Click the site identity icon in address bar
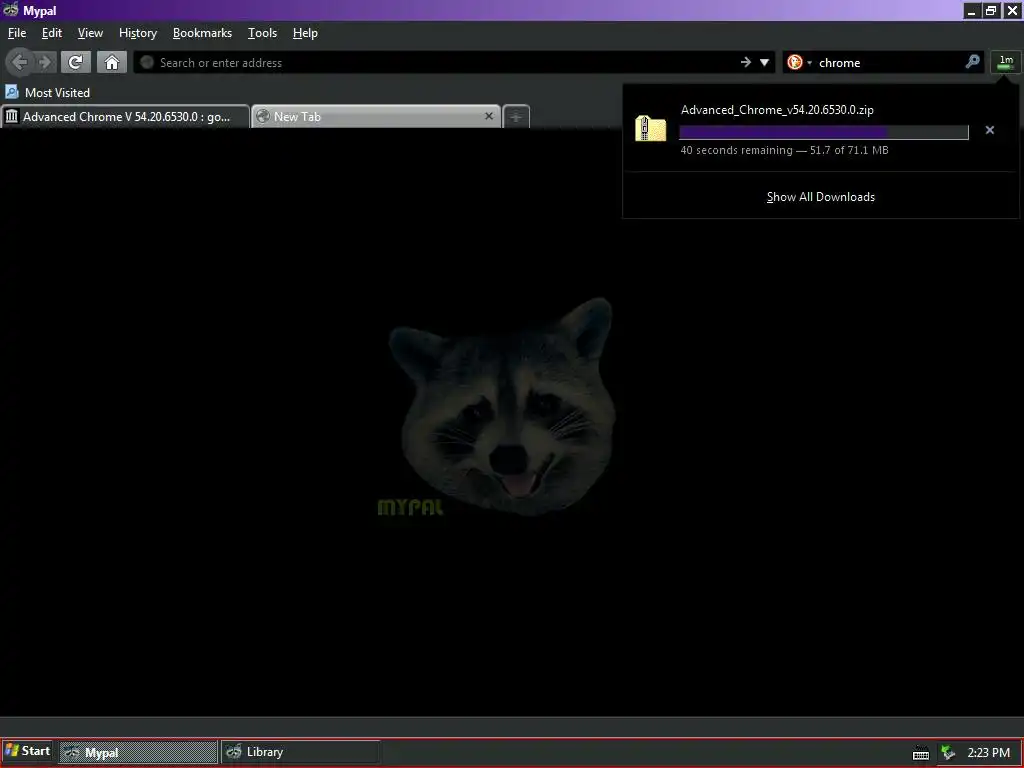1024x768 pixels. click(x=147, y=62)
